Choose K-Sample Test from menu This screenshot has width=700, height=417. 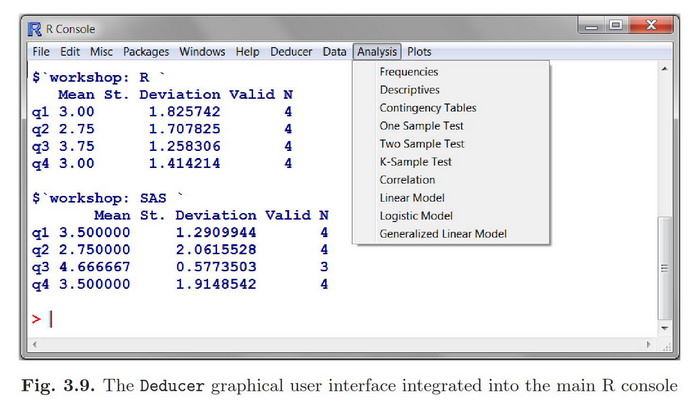pyautogui.click(x=415, y=162)
